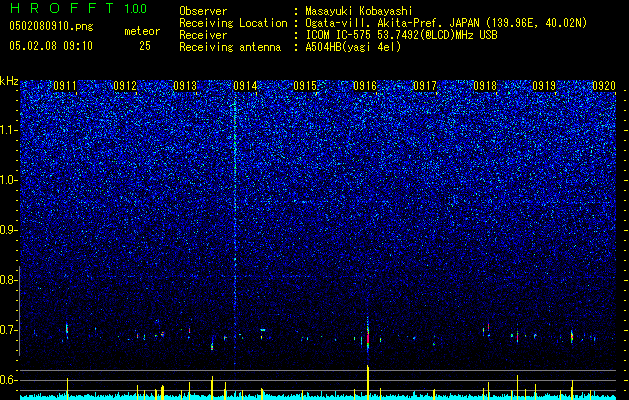Click the 0918 time marker

(x=485, y=86)
